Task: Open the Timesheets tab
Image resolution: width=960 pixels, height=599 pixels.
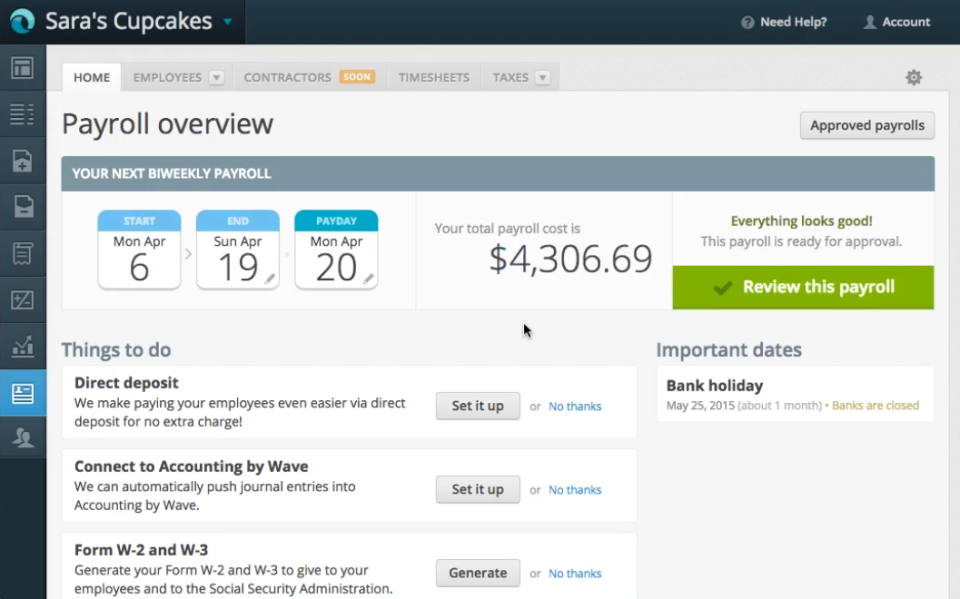Action: click(434, 78)
